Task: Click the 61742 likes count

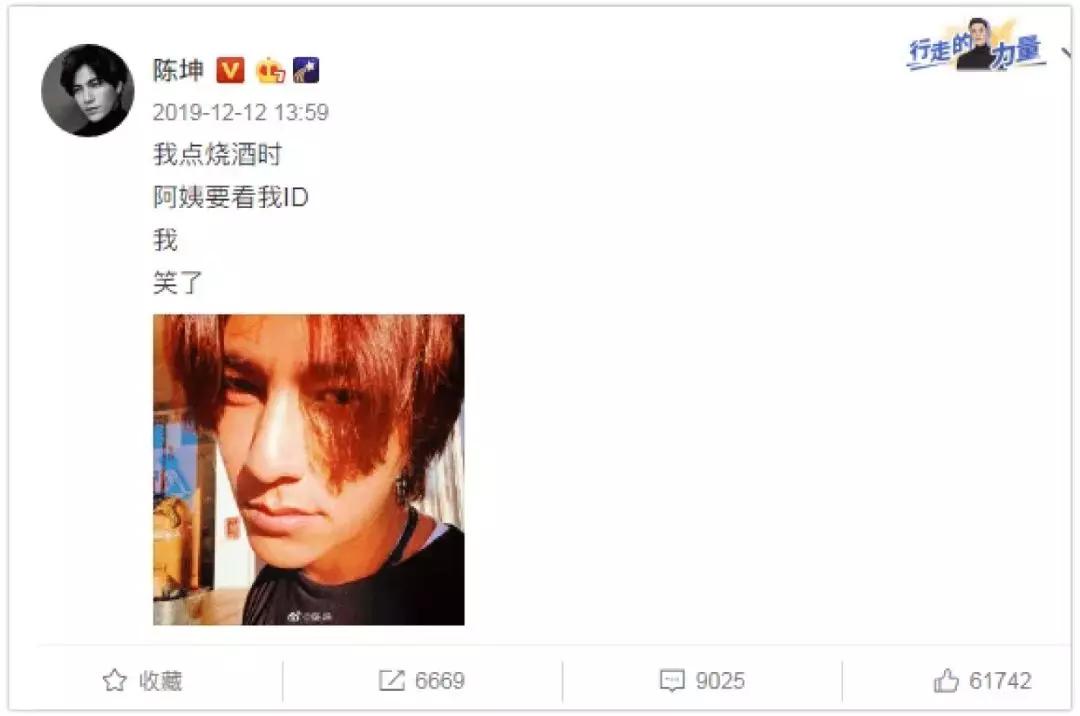Action: 1000,680
